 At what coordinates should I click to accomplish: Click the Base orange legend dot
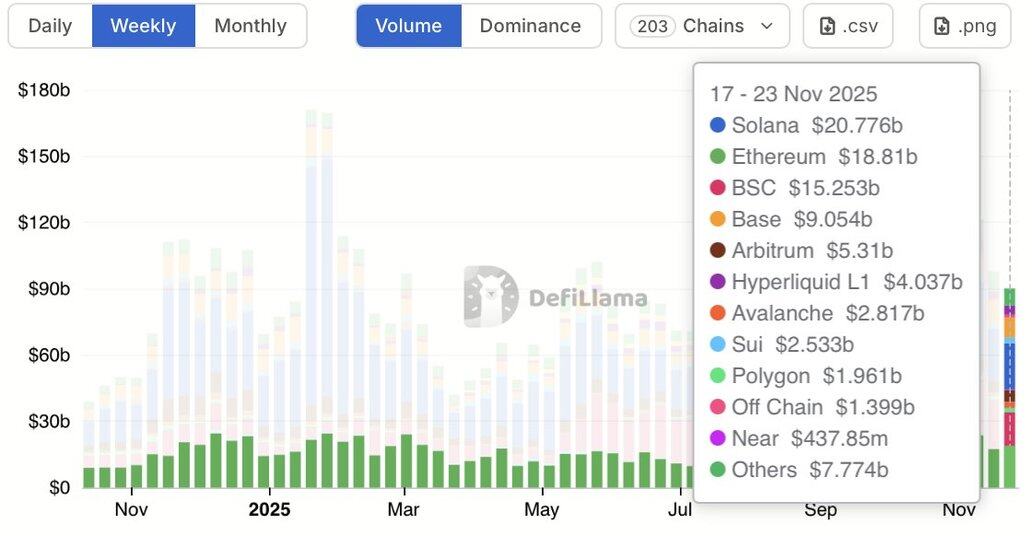[x=717, y=219]
